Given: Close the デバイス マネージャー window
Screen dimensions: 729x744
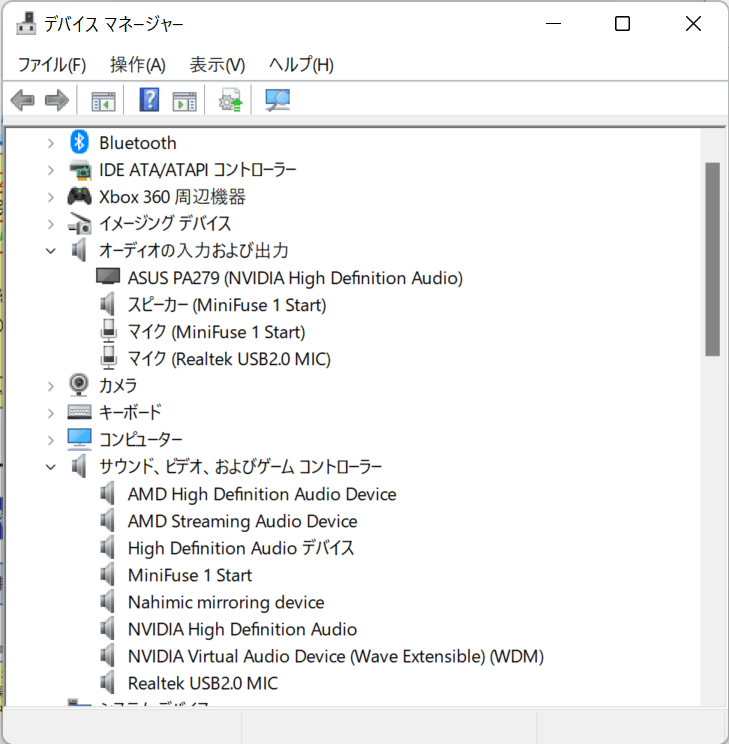Looking at the screenshot, I should pos(693,23).
